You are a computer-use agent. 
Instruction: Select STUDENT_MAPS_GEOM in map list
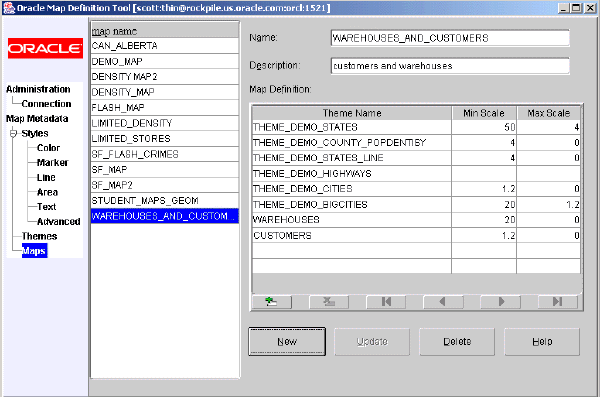tap(165, 201)
